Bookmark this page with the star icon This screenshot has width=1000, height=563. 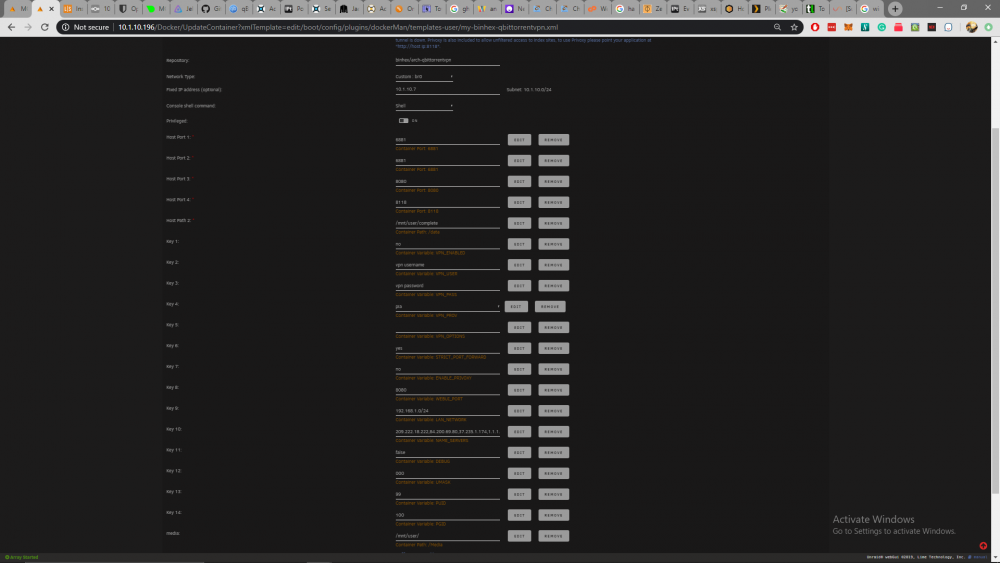(794, 27)
